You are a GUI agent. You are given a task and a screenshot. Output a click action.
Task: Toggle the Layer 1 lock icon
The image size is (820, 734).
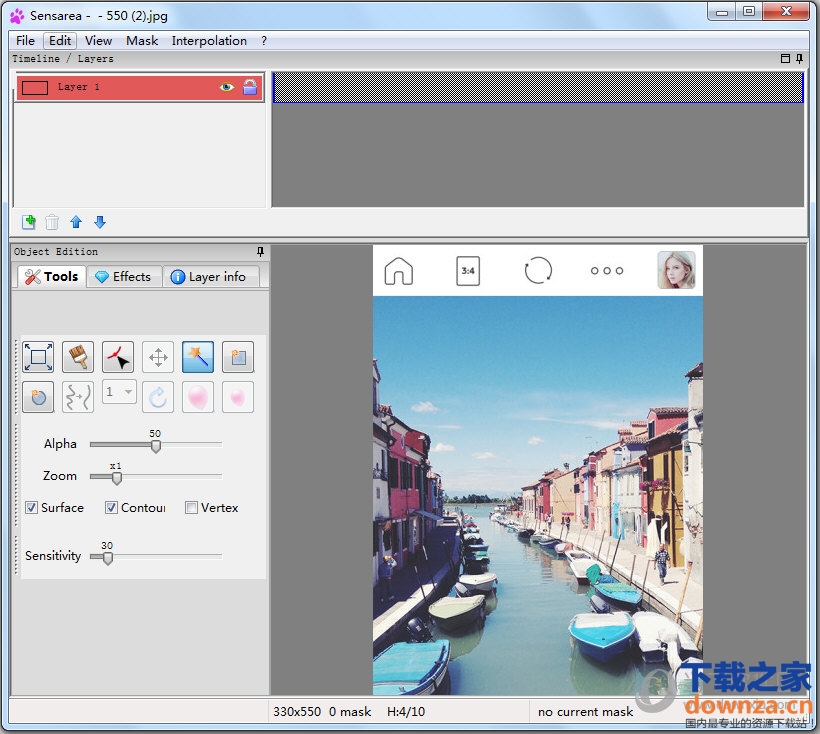[249, 87]
